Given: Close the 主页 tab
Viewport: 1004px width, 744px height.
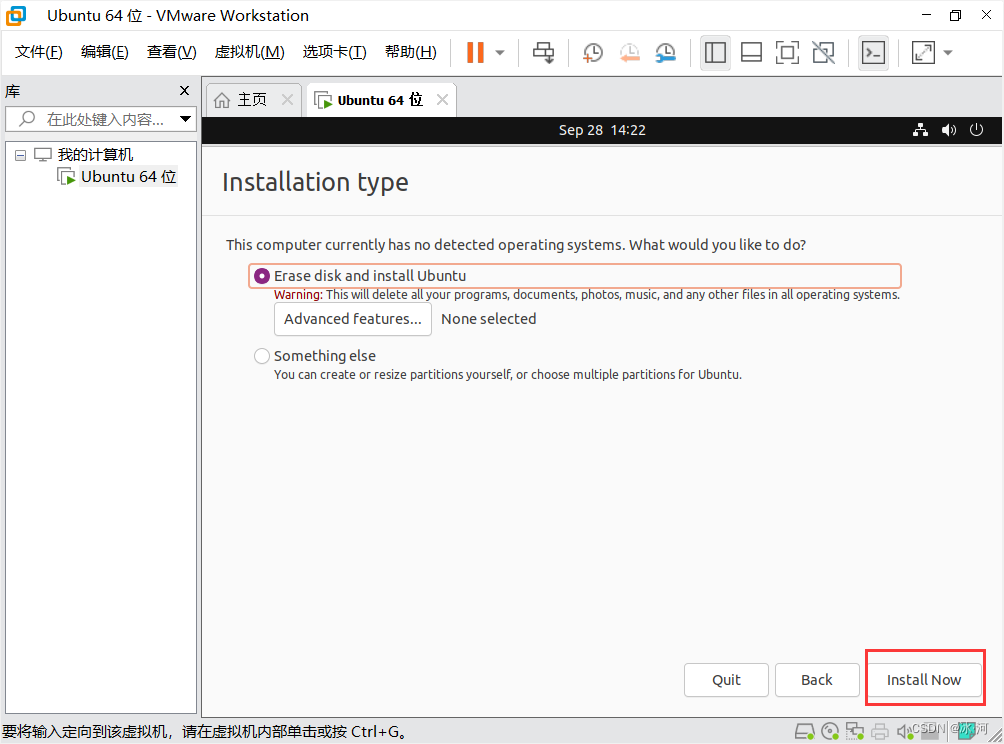Looking at the screenshot, I should [287, 100].
